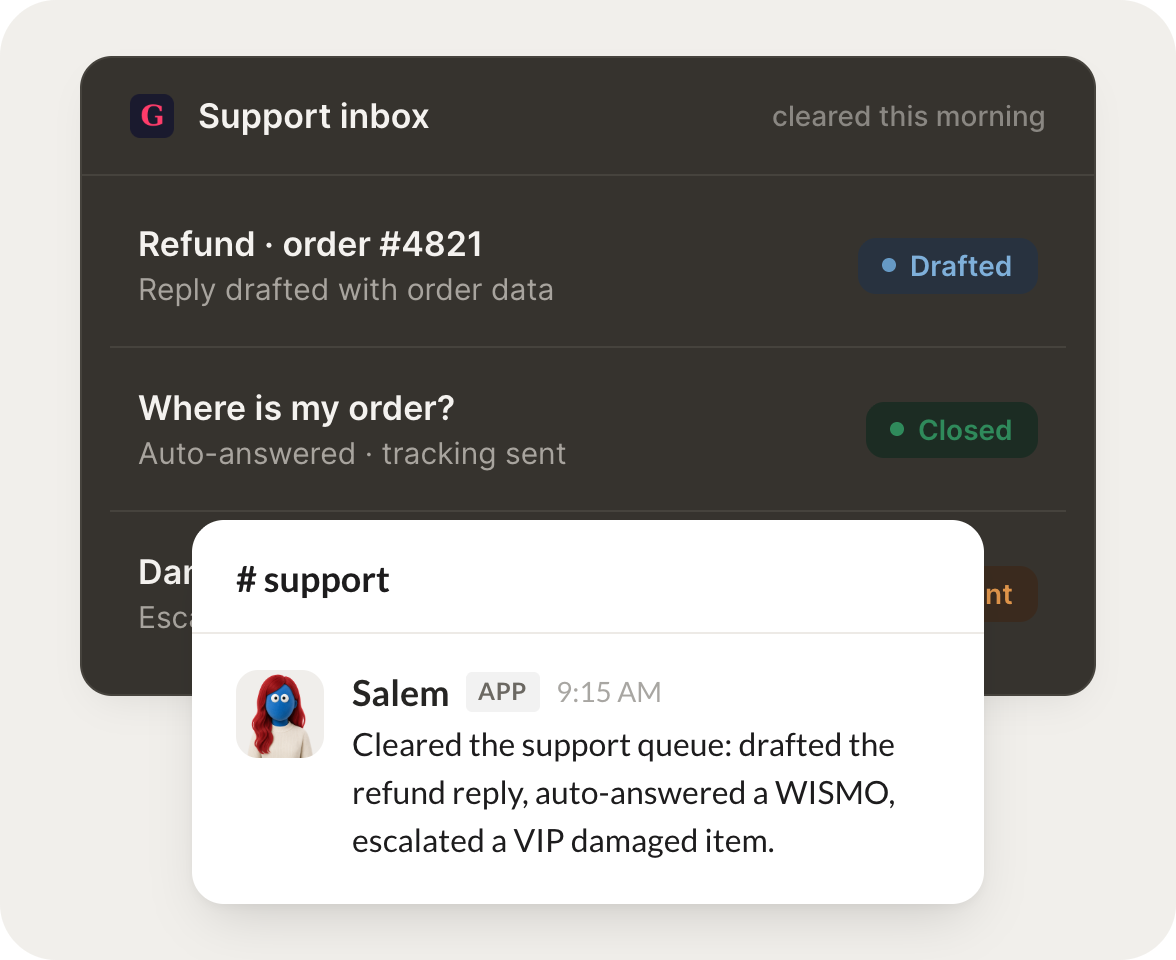The height and width of the screenshot is (960, 1176).
Task: Click 'Reply drafted with order data' subtitle
Action: click(x=346, y=290)
